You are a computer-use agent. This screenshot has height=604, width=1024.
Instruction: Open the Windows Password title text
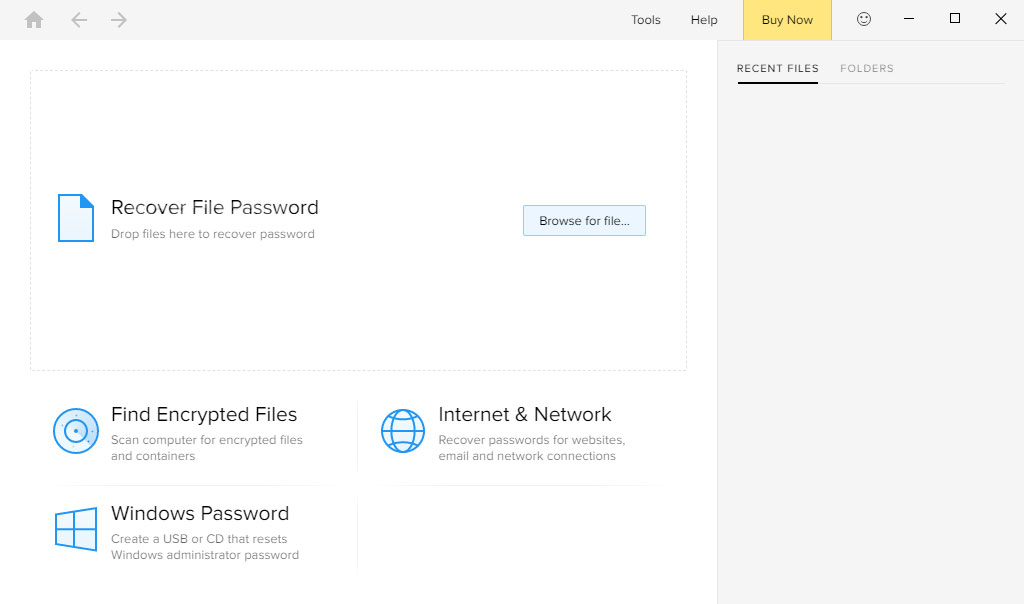[x=200, y=513]
